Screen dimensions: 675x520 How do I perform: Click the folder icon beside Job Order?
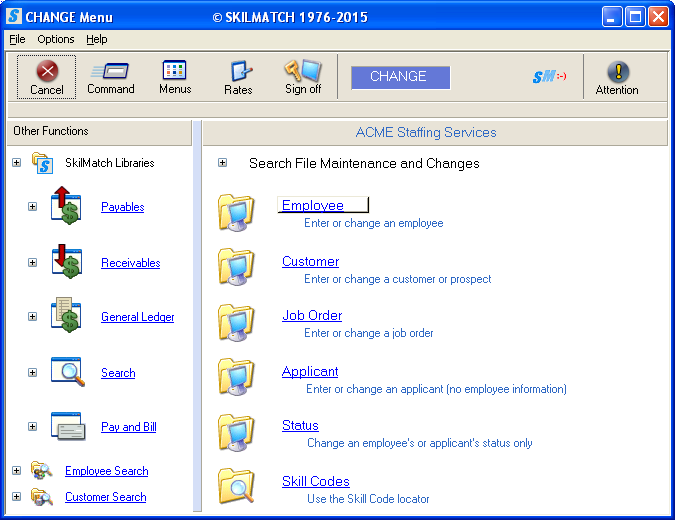(x=236, y=323)
